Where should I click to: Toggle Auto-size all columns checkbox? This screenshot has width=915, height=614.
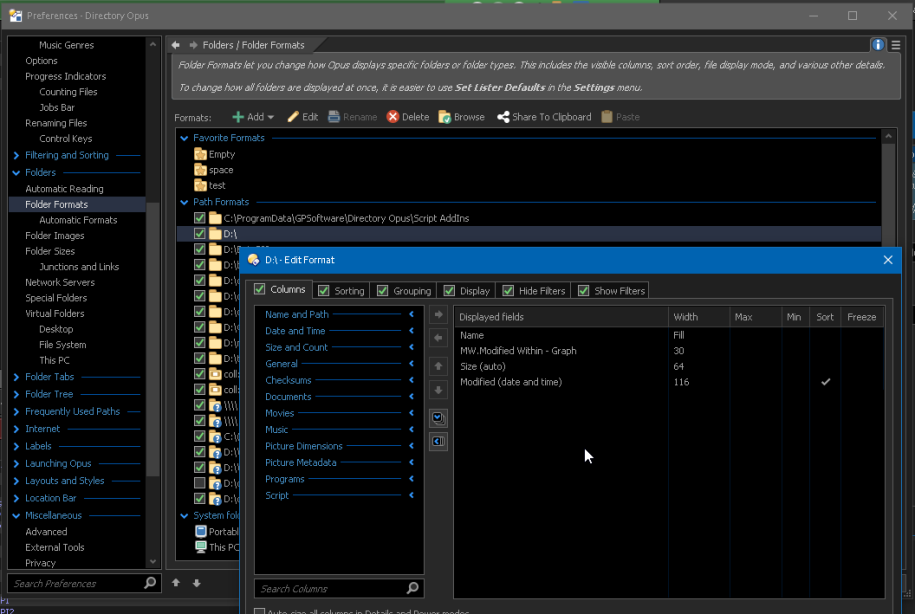(x=260, y=611)
